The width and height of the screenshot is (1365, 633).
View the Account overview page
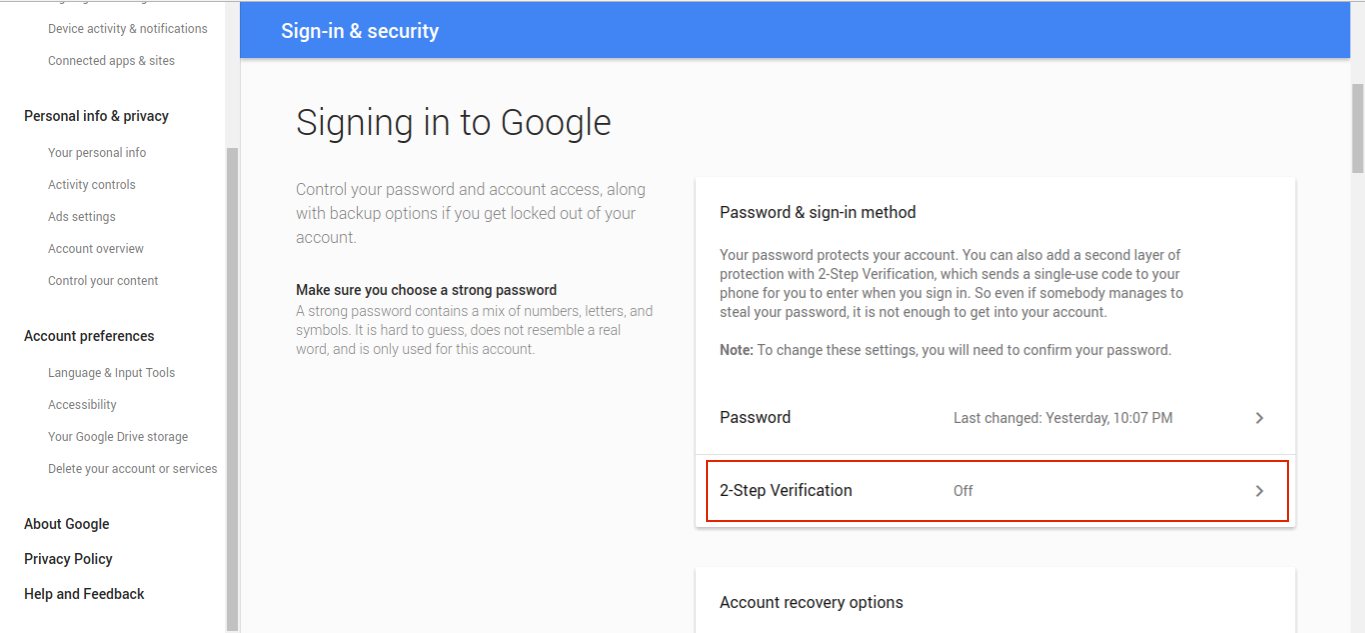tap(96, 249)
